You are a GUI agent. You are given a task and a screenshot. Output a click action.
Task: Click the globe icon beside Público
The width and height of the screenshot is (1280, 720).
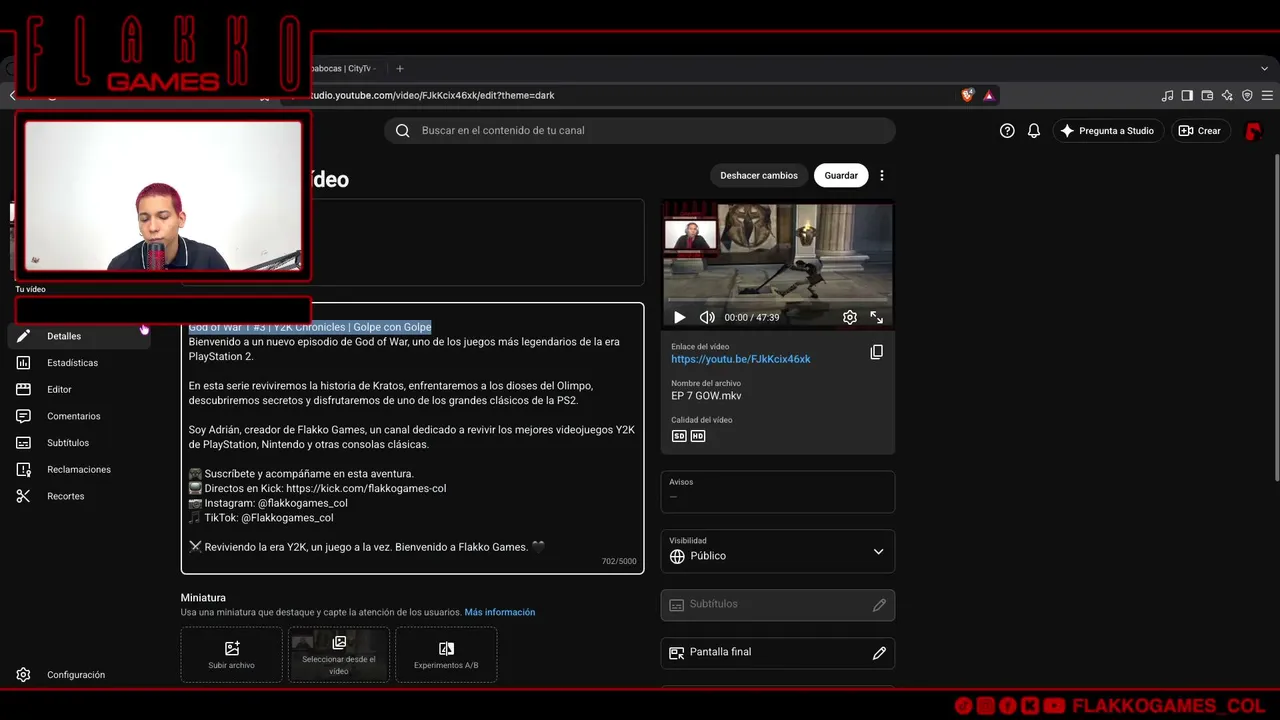coord(677,556)
